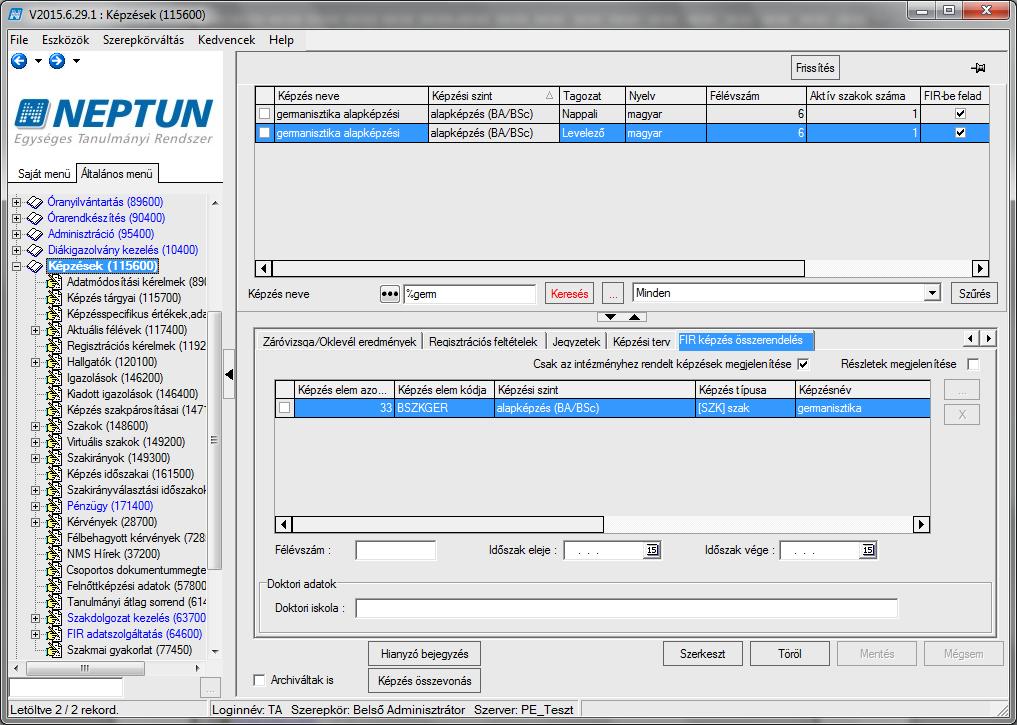1017x725 pixels.
Task: Click the Hallgatók tree node icon
Action: pos(54,362)
